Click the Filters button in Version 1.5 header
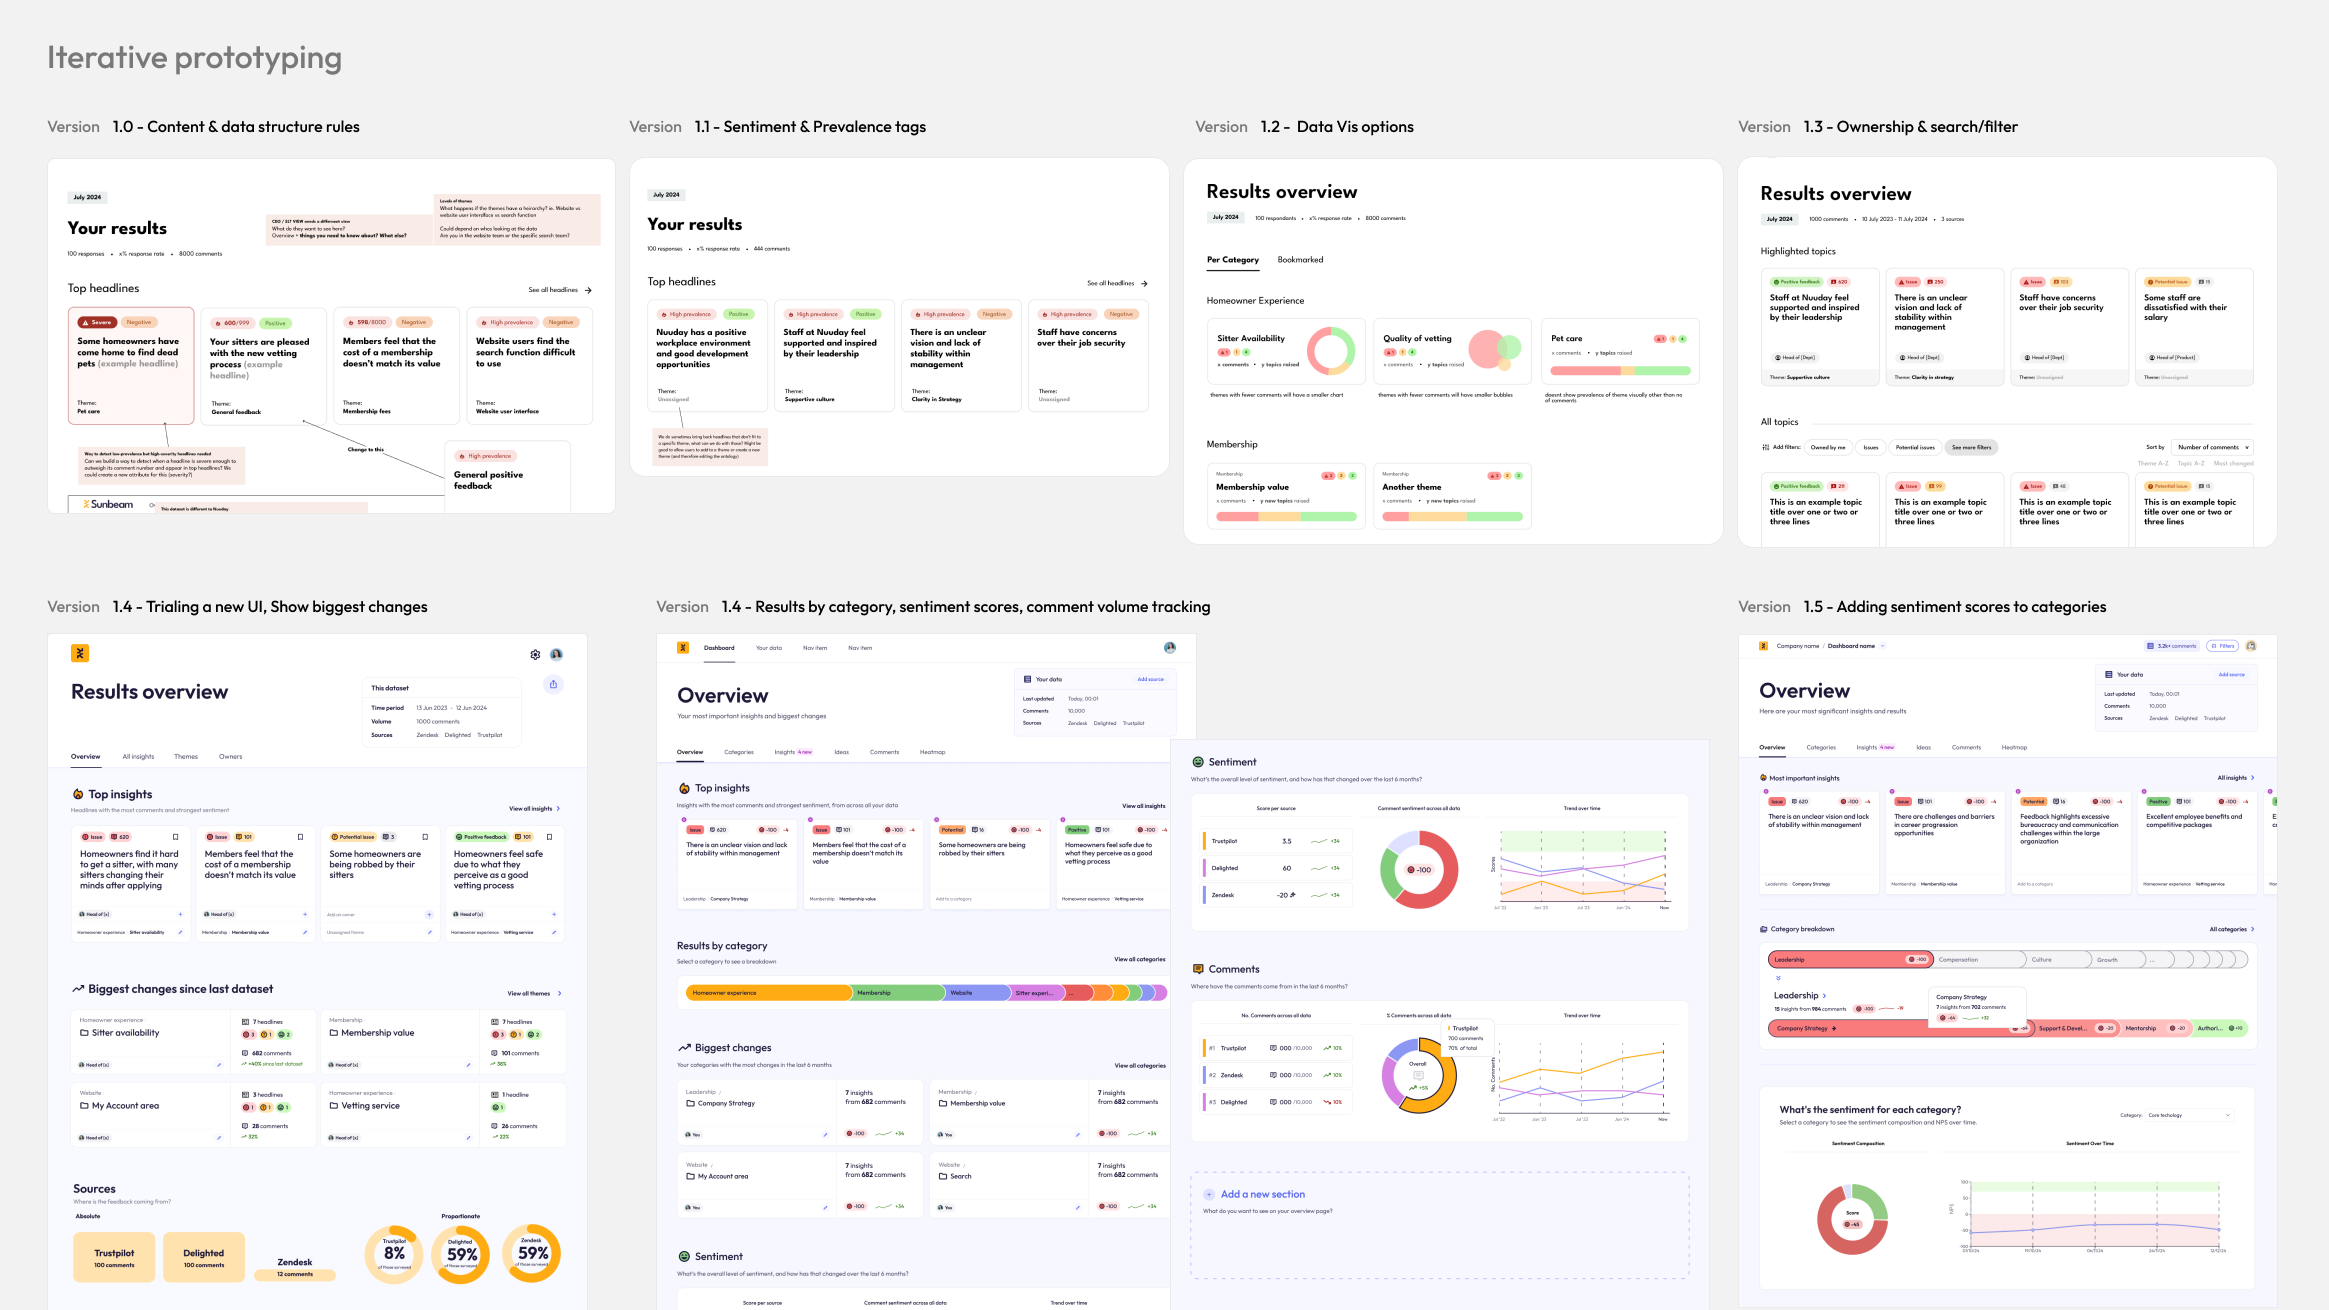 pos(2223,646)
